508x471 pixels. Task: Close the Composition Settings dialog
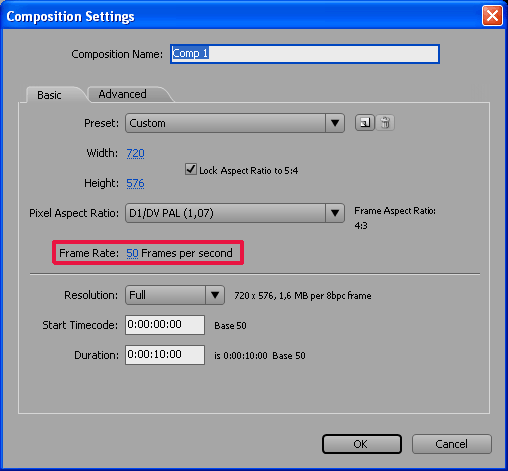(492, 15)
